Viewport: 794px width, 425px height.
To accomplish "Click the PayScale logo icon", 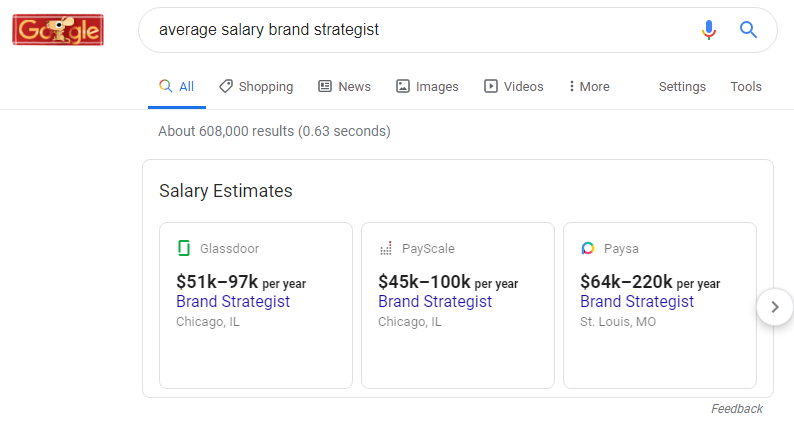I will (x=386, y=248).
